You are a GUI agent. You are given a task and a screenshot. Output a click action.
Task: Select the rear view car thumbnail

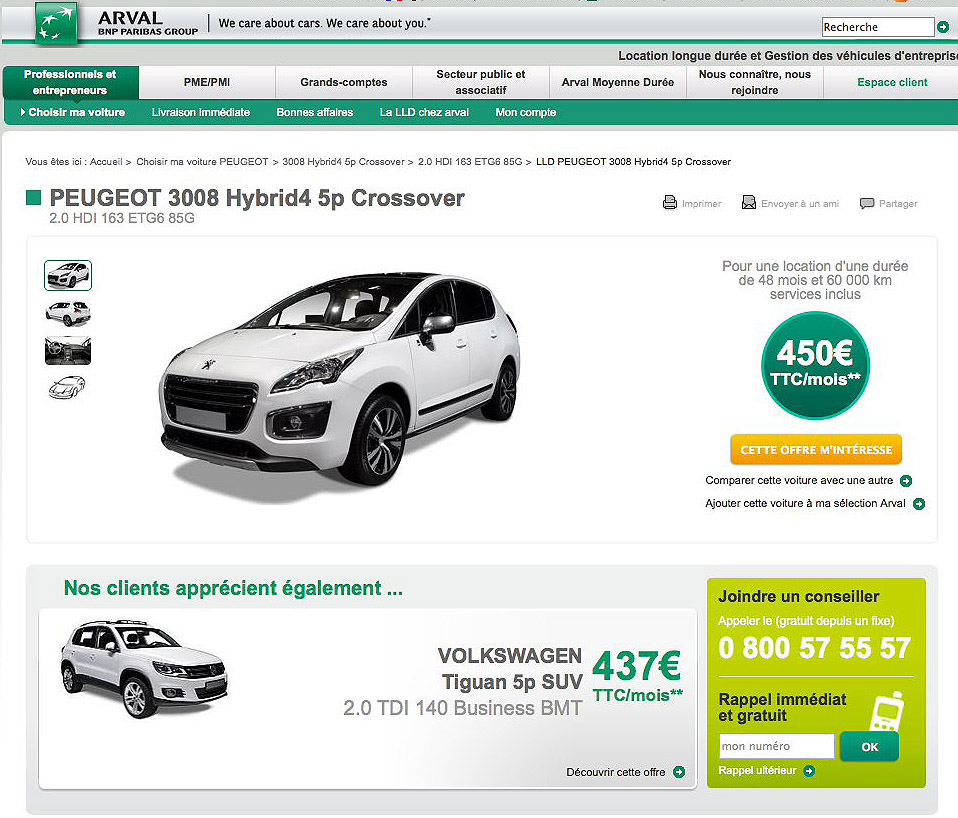pyautogui.click(x=68, y=313)
